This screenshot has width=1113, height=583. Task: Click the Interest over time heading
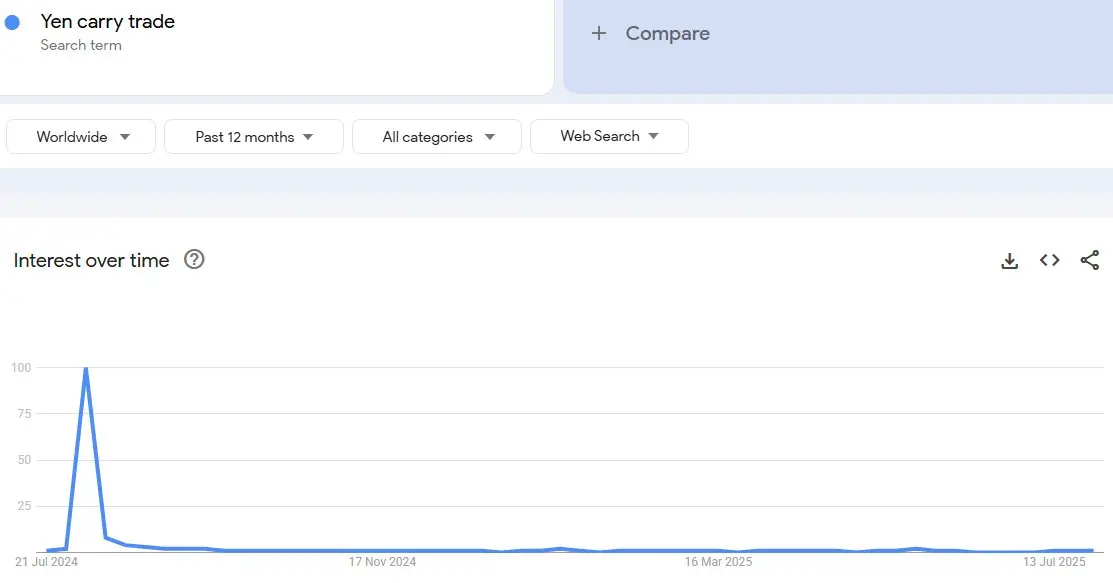point(92,261)
